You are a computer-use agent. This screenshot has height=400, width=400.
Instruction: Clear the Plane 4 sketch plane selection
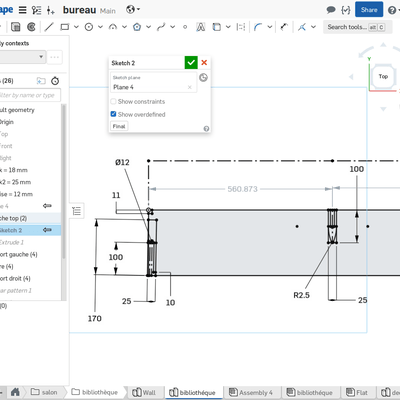[x=189, y=87]
